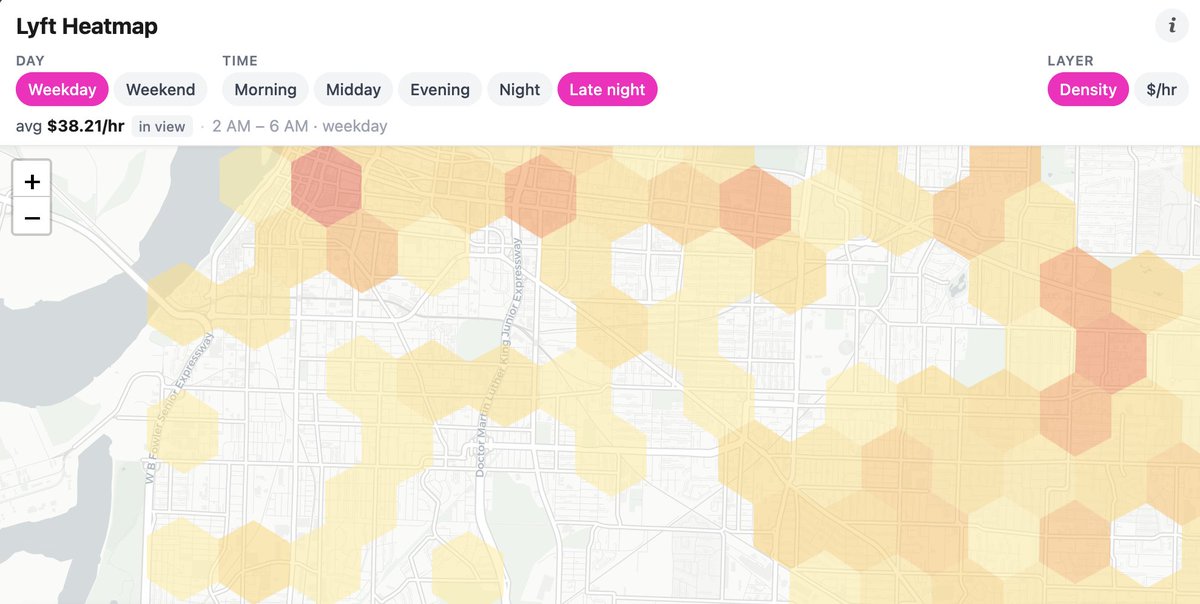Image resolution: width=1200 pixels, height=604 pixels.
Task: Show the Density layer
Action: tap(1088, 89)
